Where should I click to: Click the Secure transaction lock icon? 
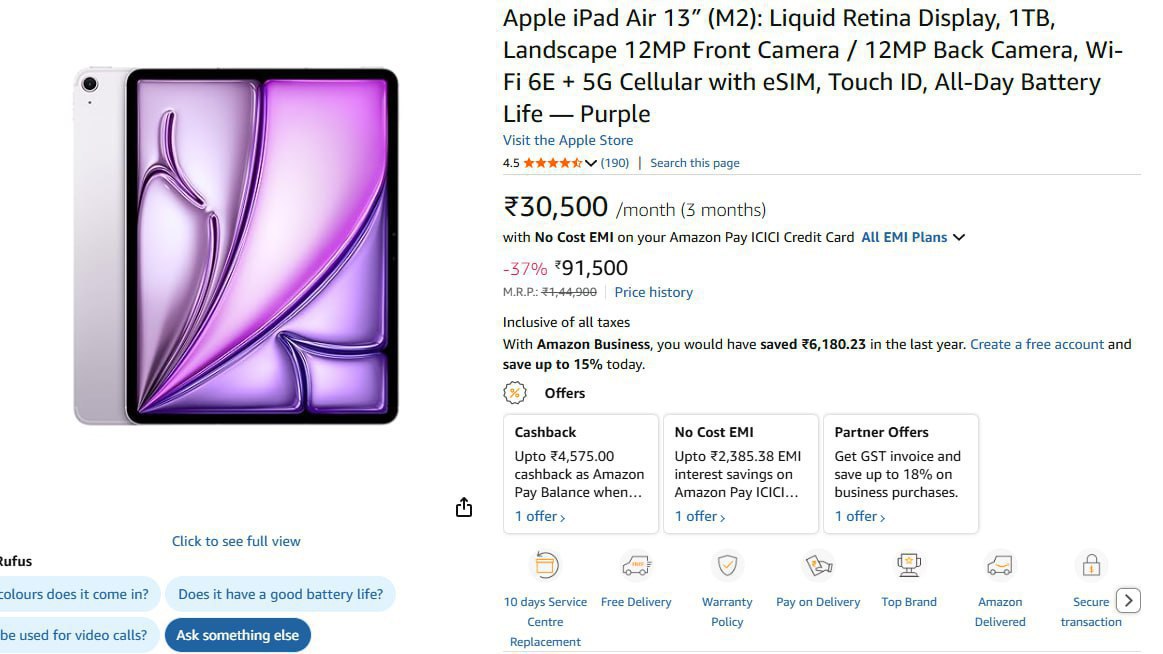point(1091,566)
